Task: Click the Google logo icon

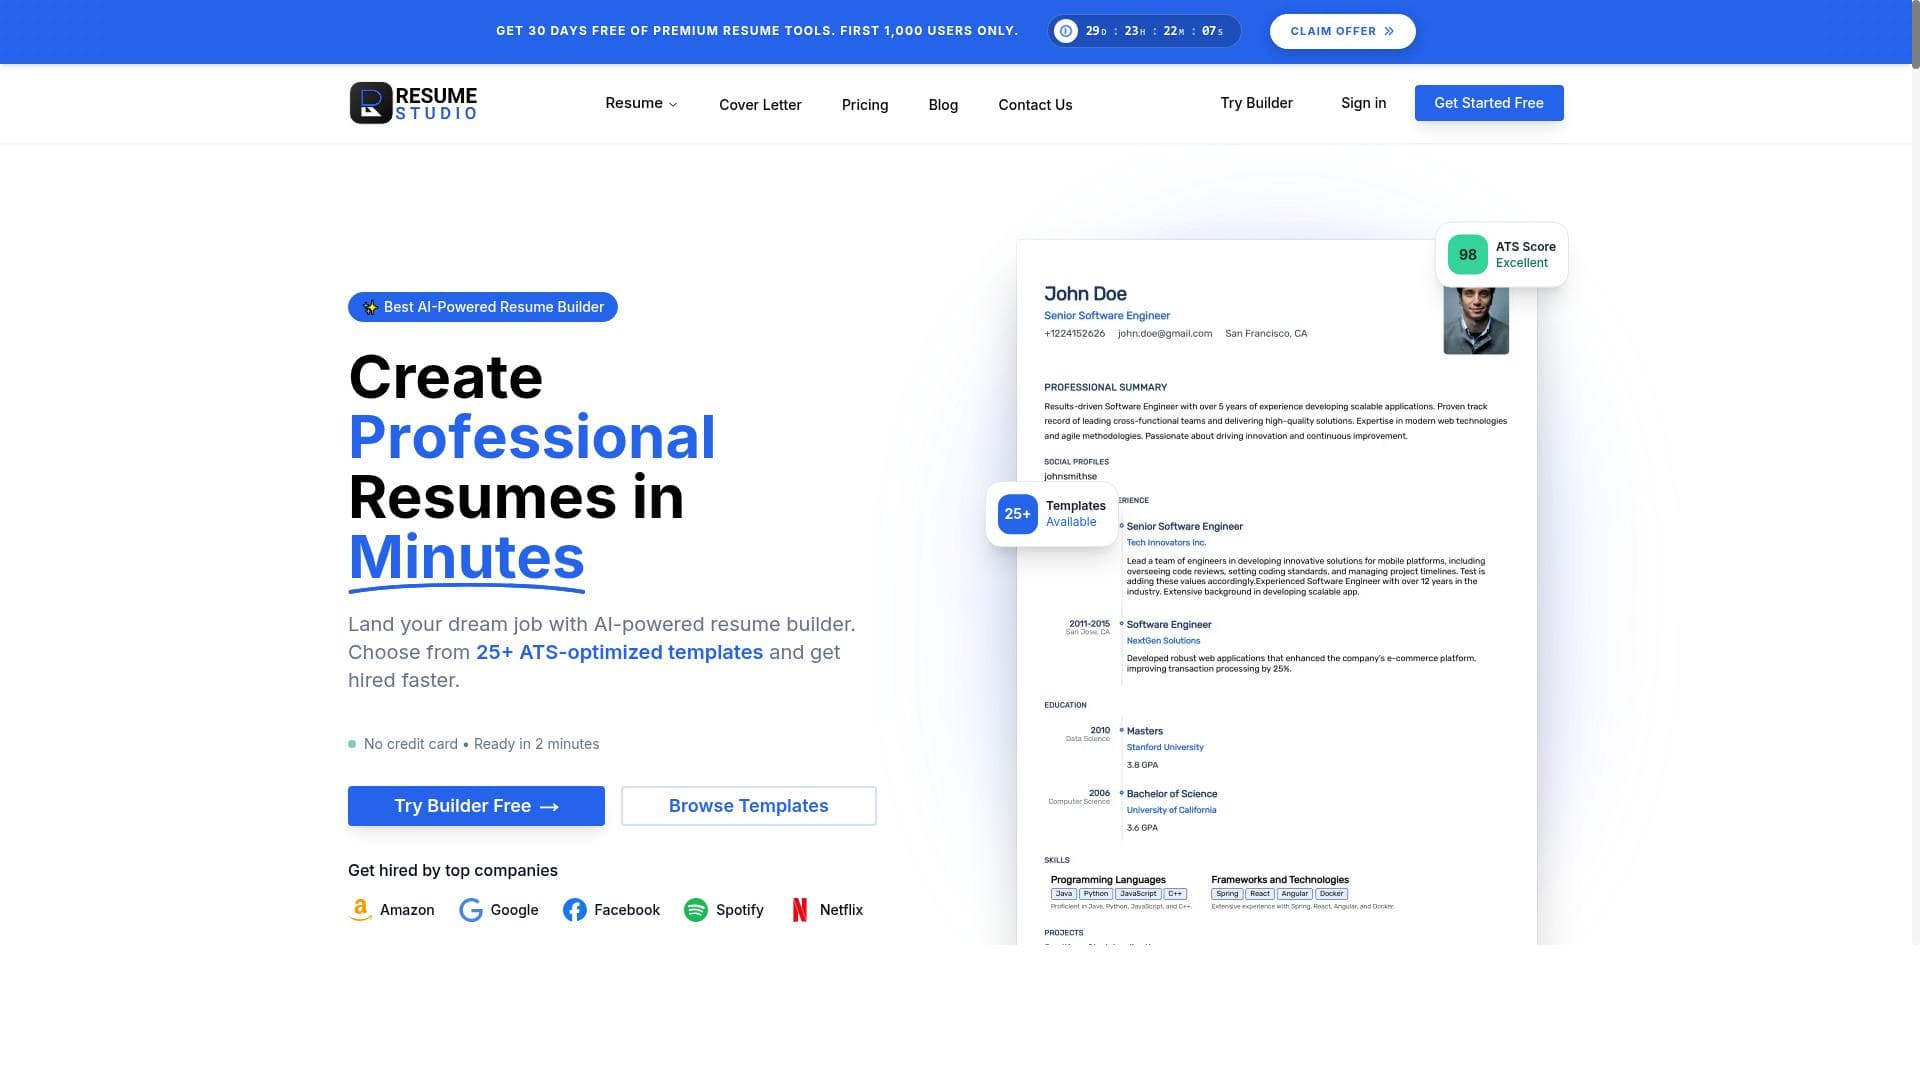Action: pos(471,910)
